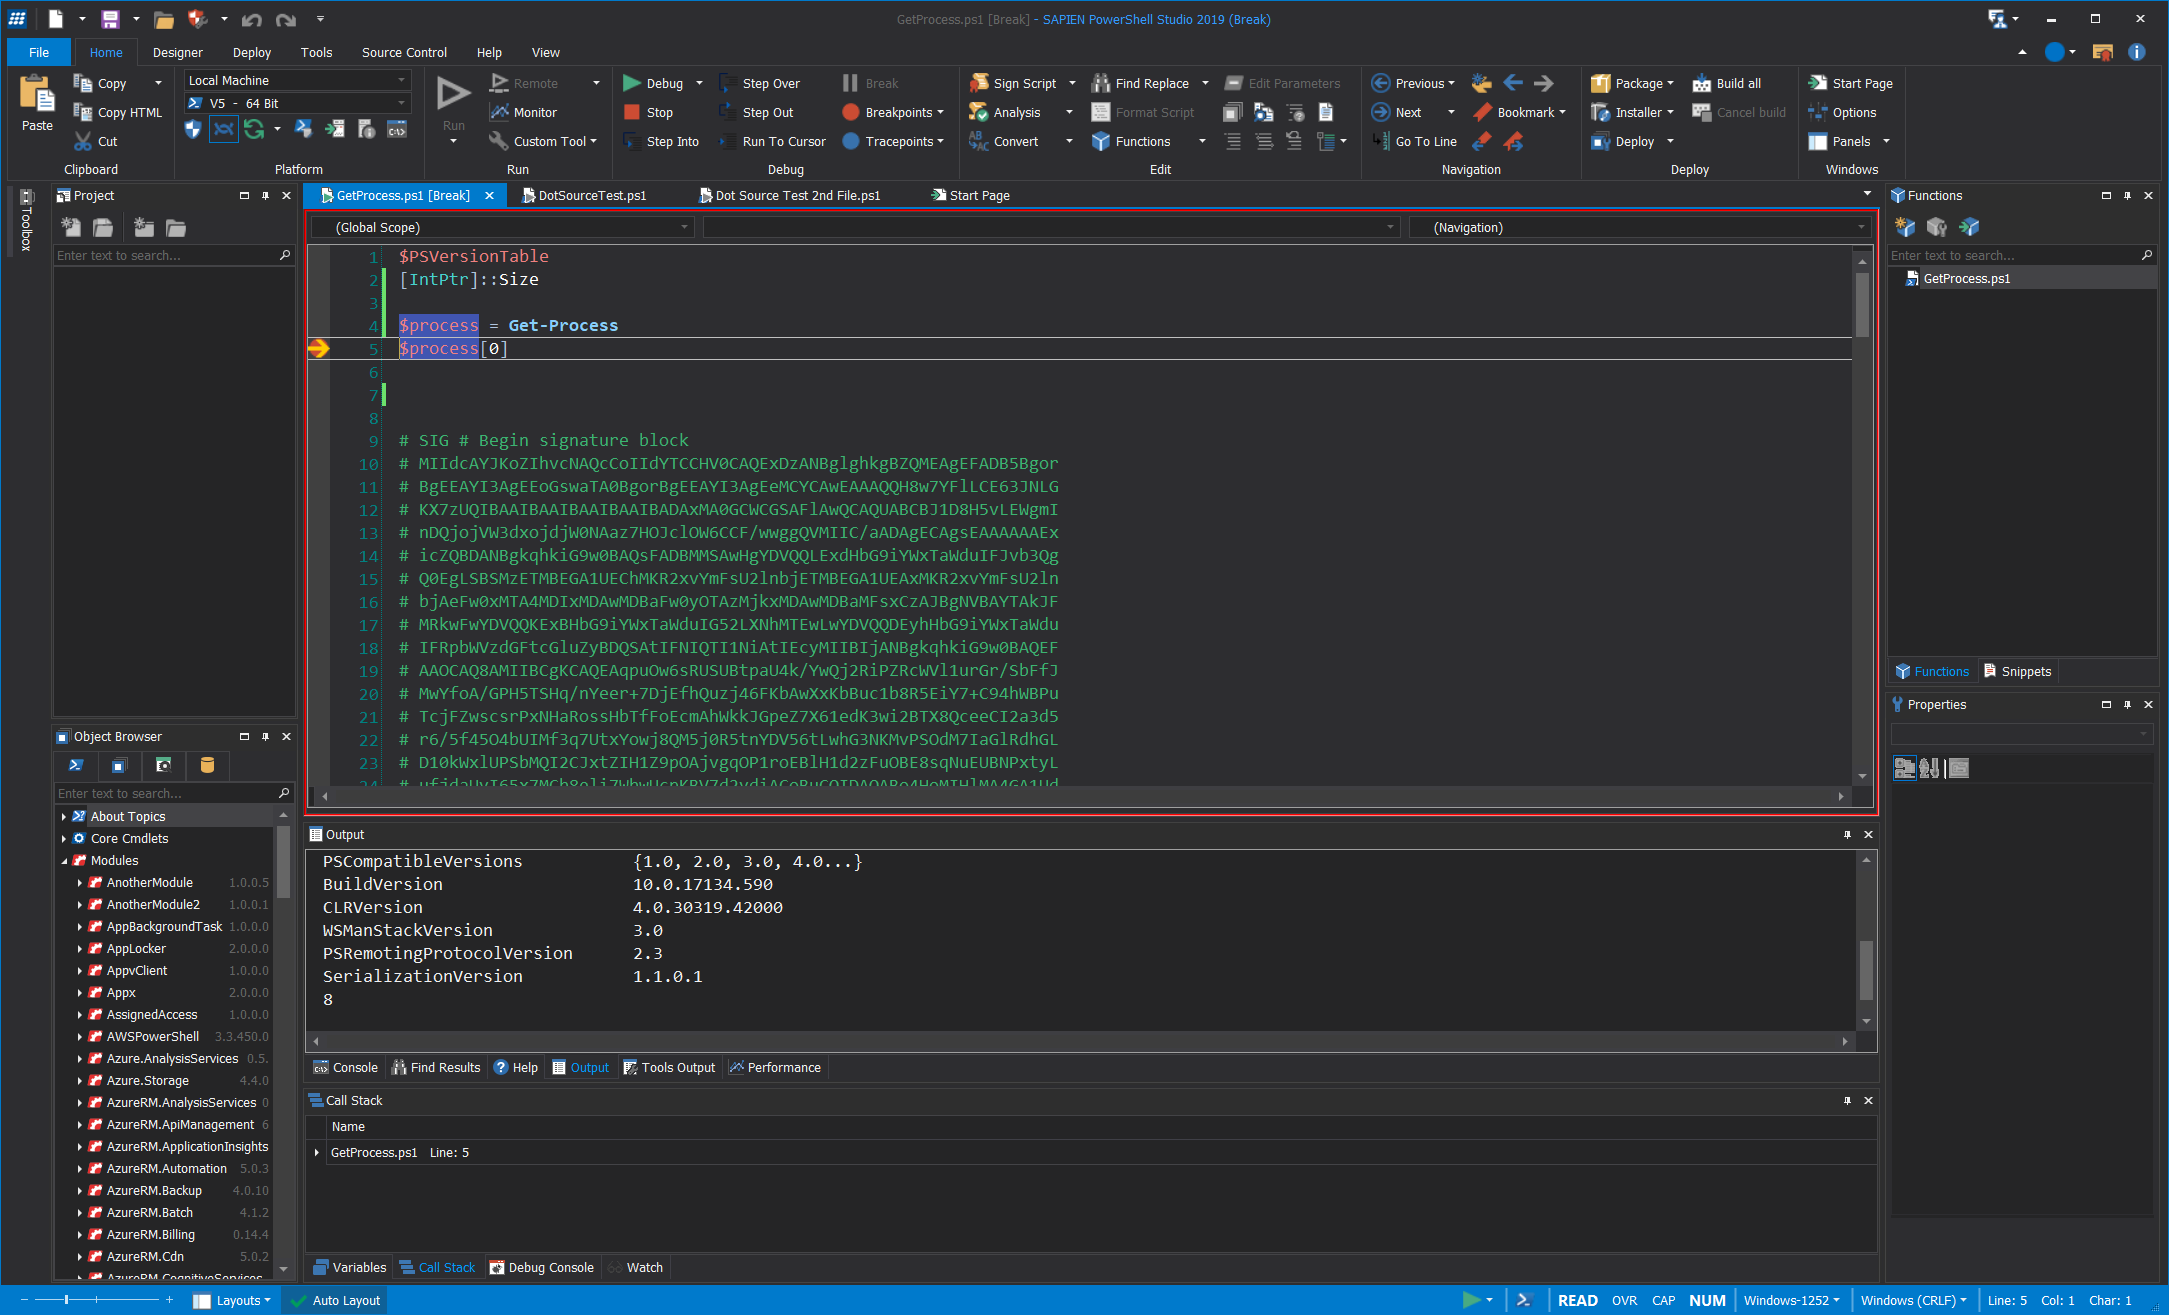Expand the Tracepoints dropdown
This screenshot has width=2169, height=1315.
coord(941,141)
